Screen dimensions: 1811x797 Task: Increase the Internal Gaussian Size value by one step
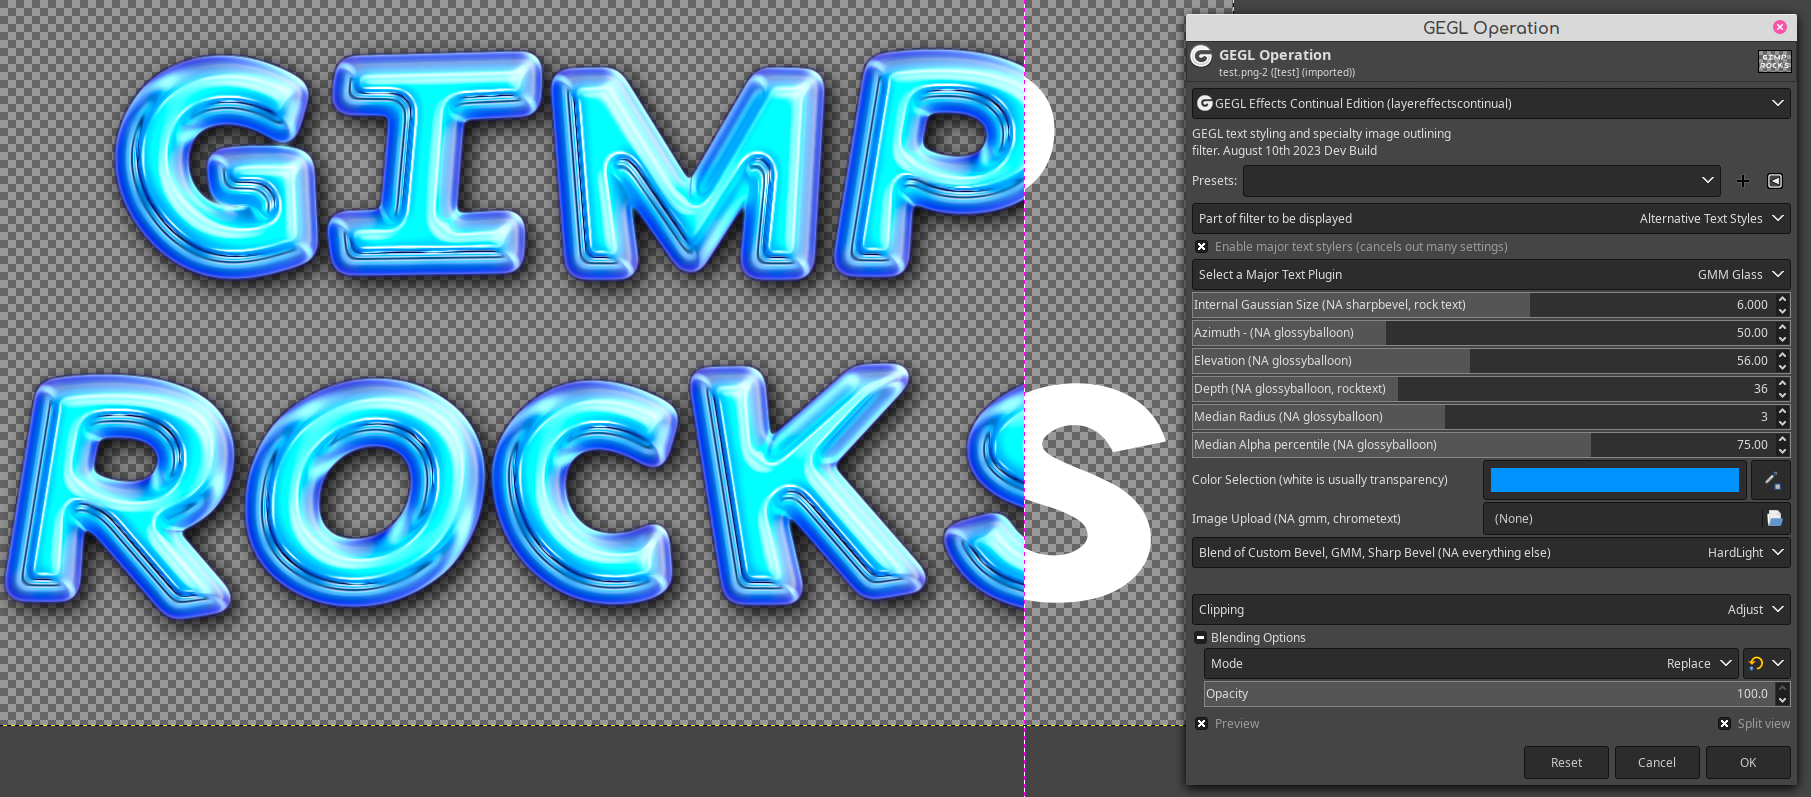(x=1782, y=299)
